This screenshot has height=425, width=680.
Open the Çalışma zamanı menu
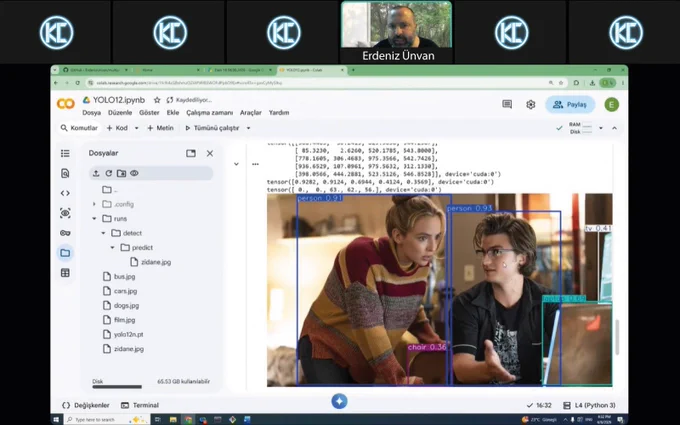click(209, 112)
